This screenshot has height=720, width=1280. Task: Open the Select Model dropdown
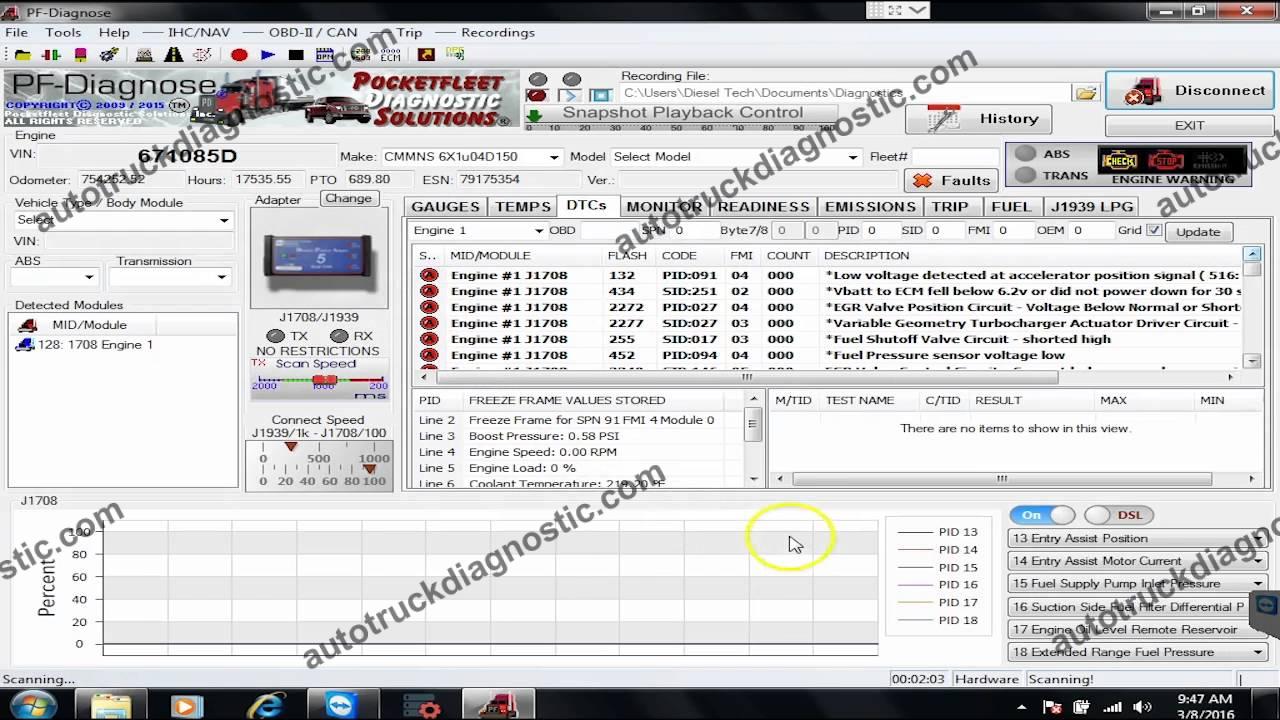click(855, 157)
